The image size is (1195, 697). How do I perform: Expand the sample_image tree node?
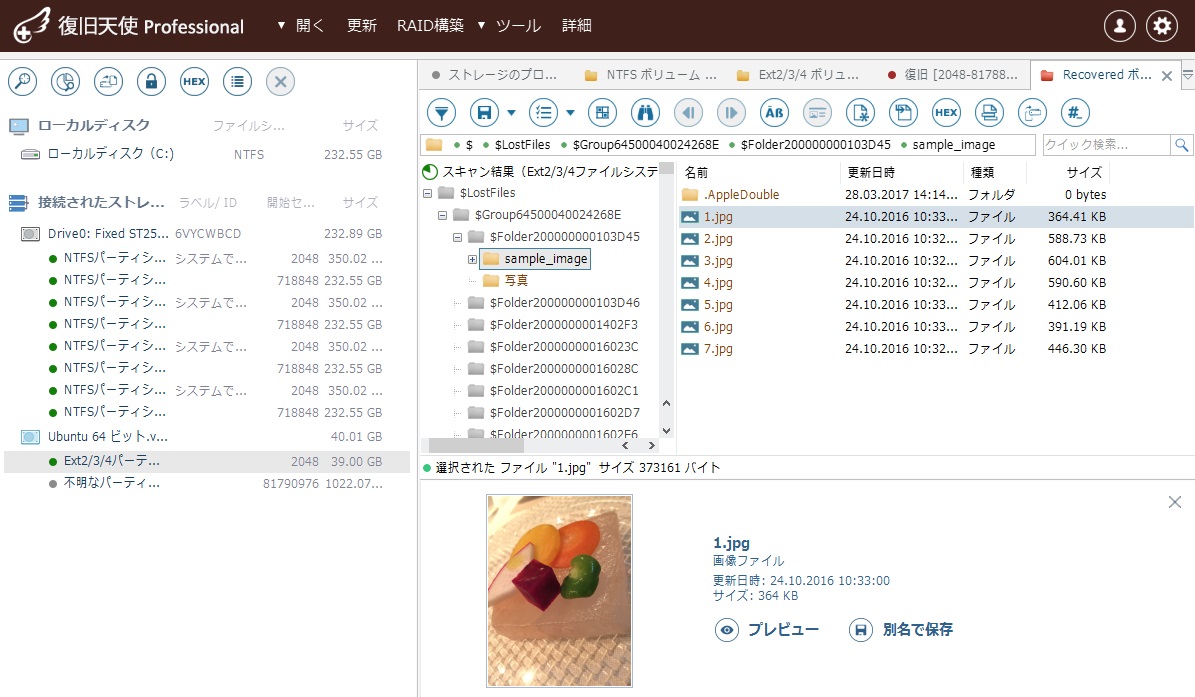tap(473, 260)
